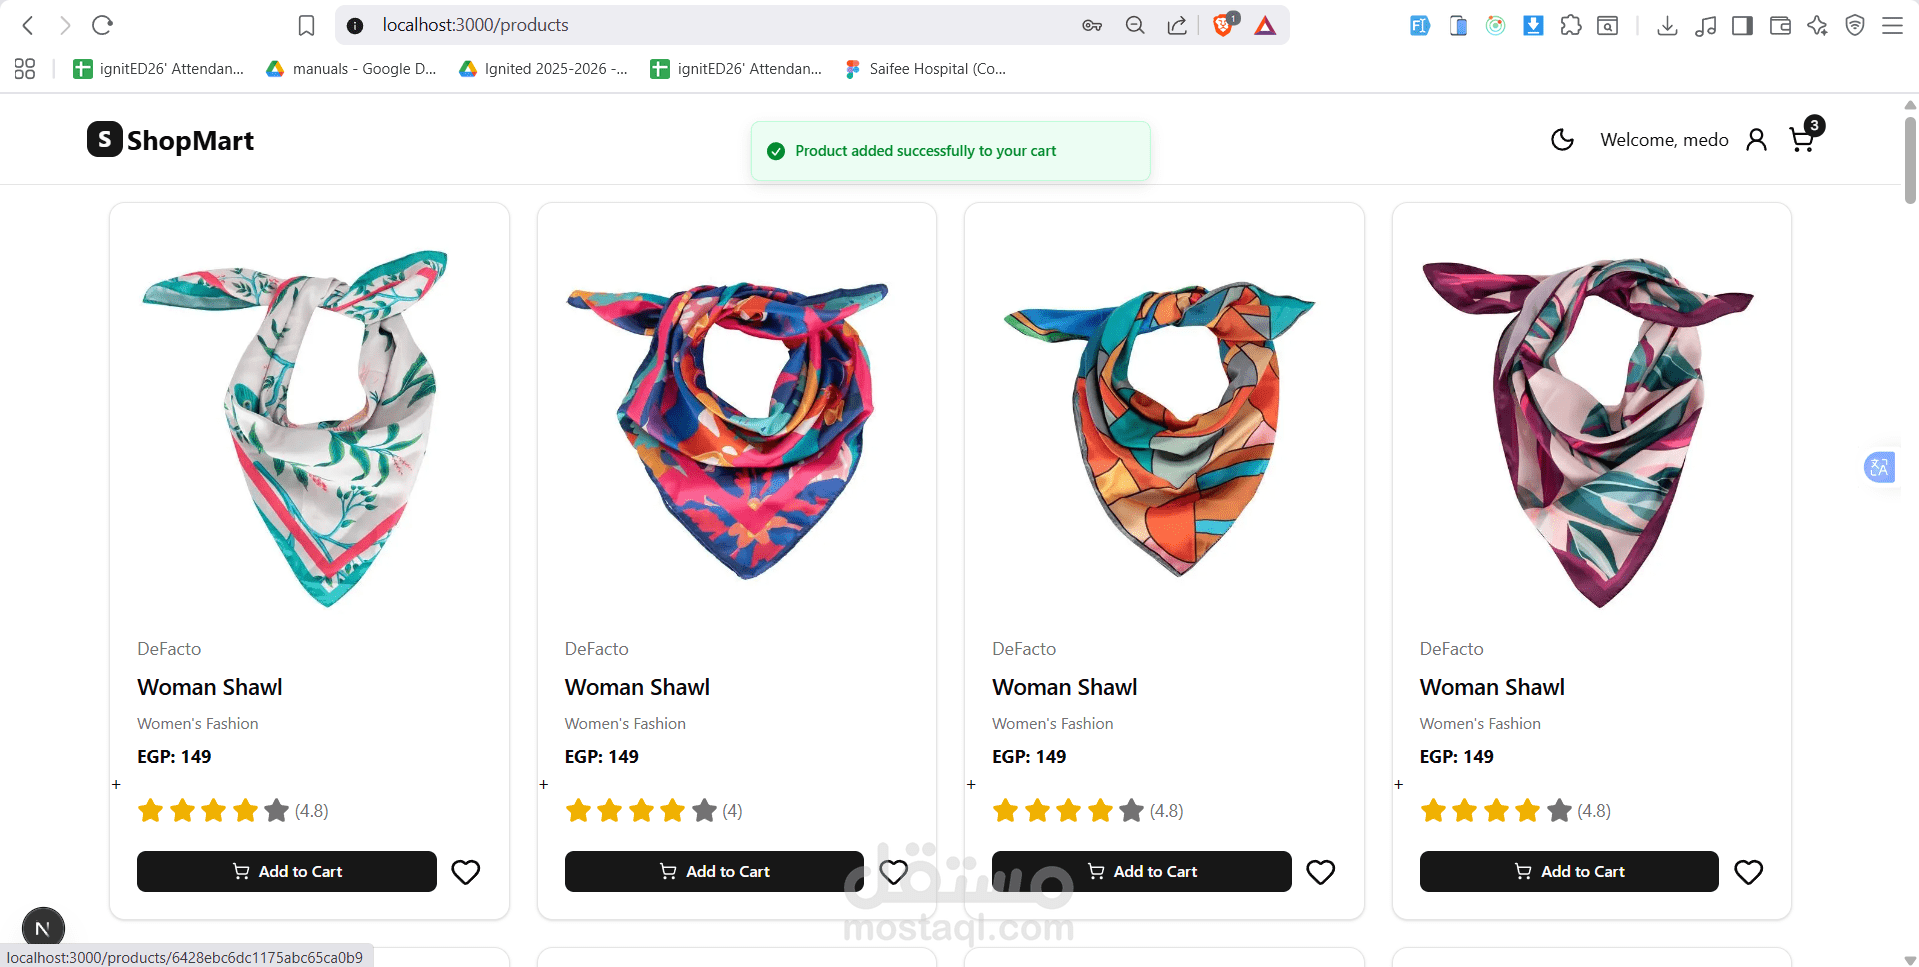Open the Saifee Hospital bookmark
The height and width of the screenshot is (967, 1919).
coord(925,68)
